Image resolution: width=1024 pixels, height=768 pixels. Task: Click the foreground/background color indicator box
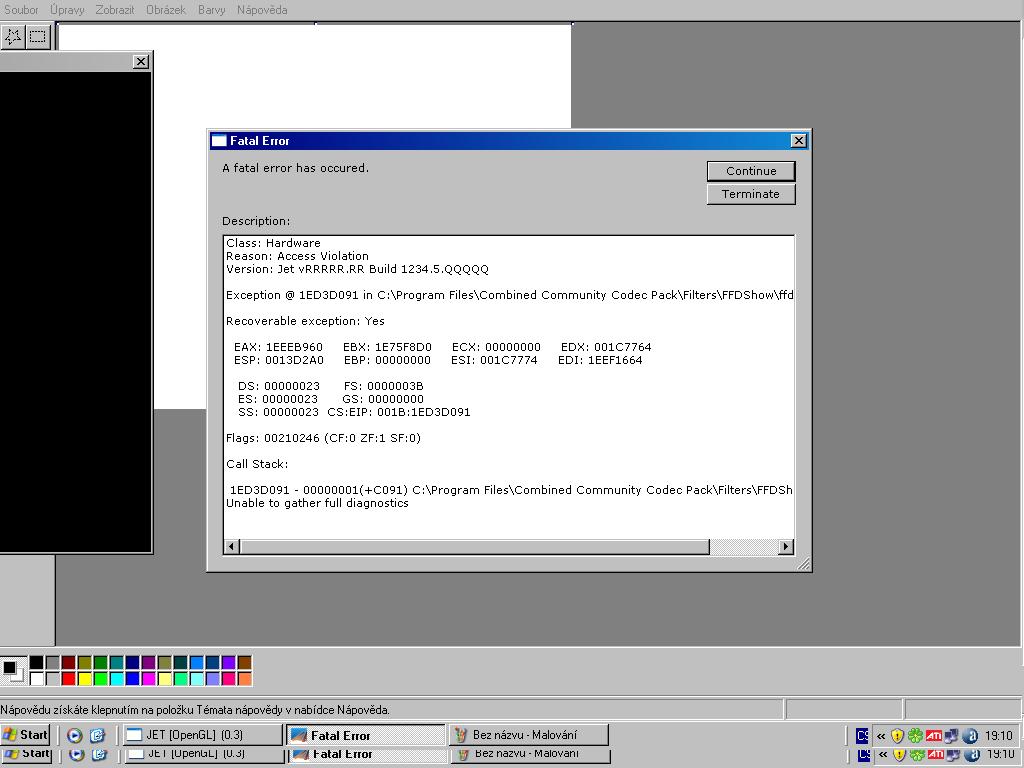pos(13,671)
